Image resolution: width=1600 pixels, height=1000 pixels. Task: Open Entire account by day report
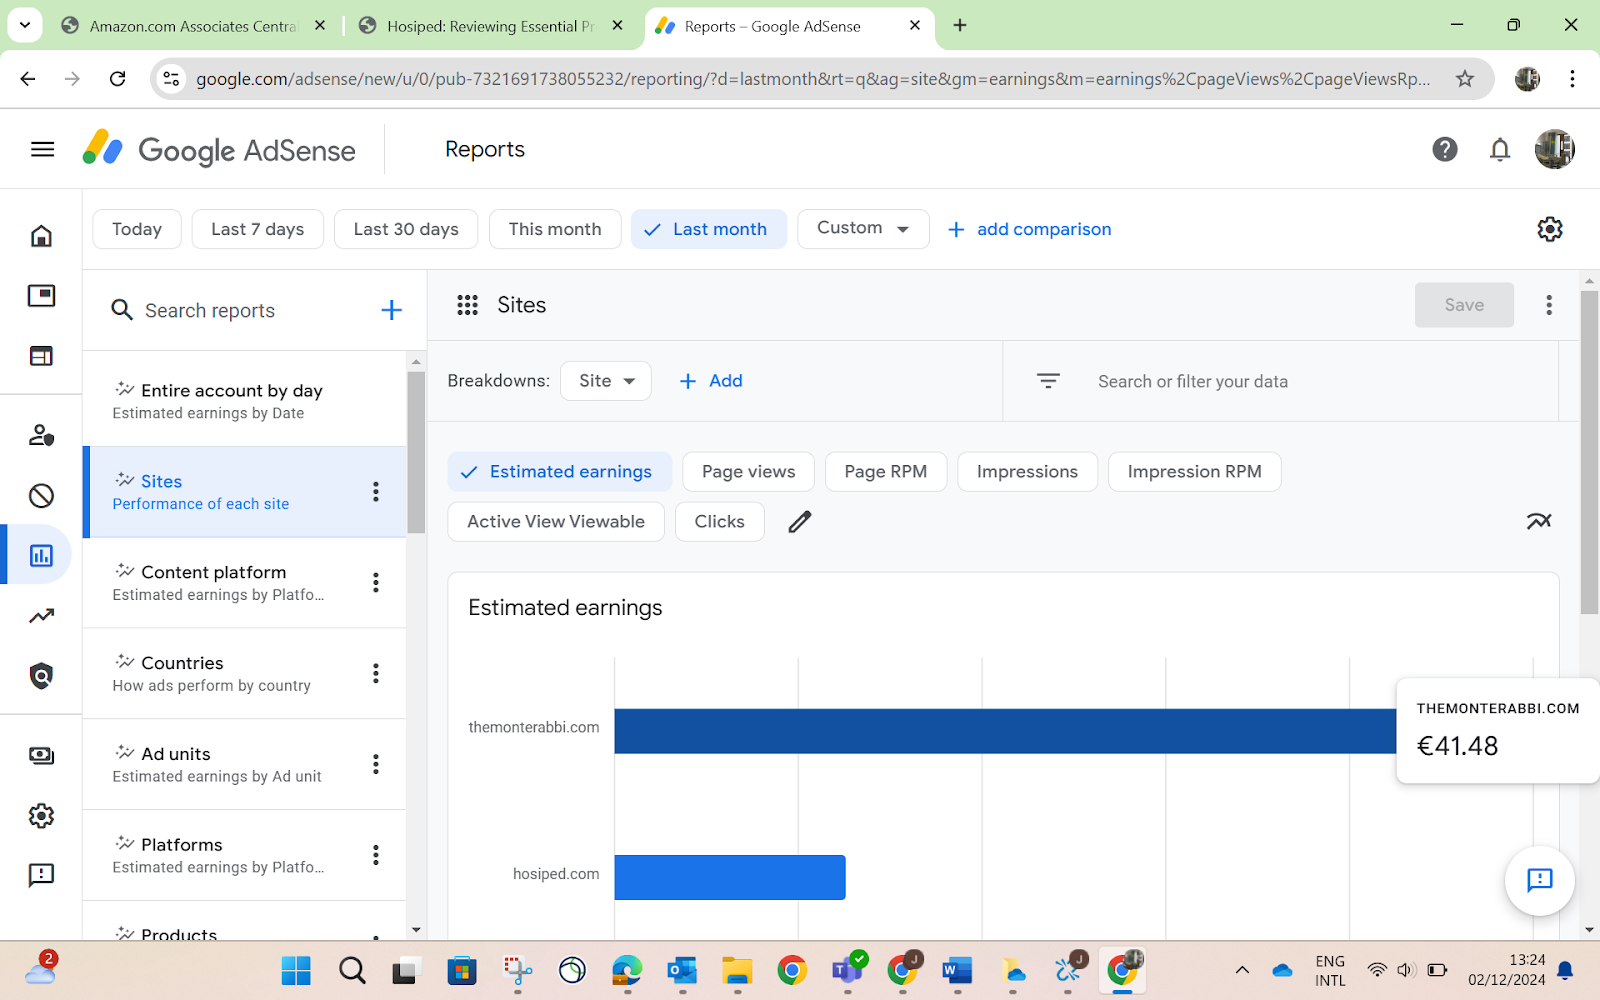tap(244, 400)
